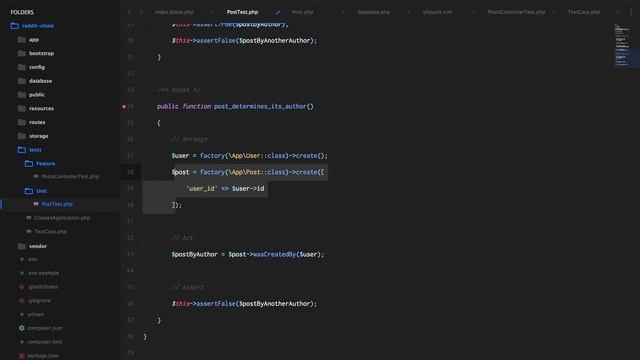
Task: Click the $user factory create line
Action: point(249,156)
